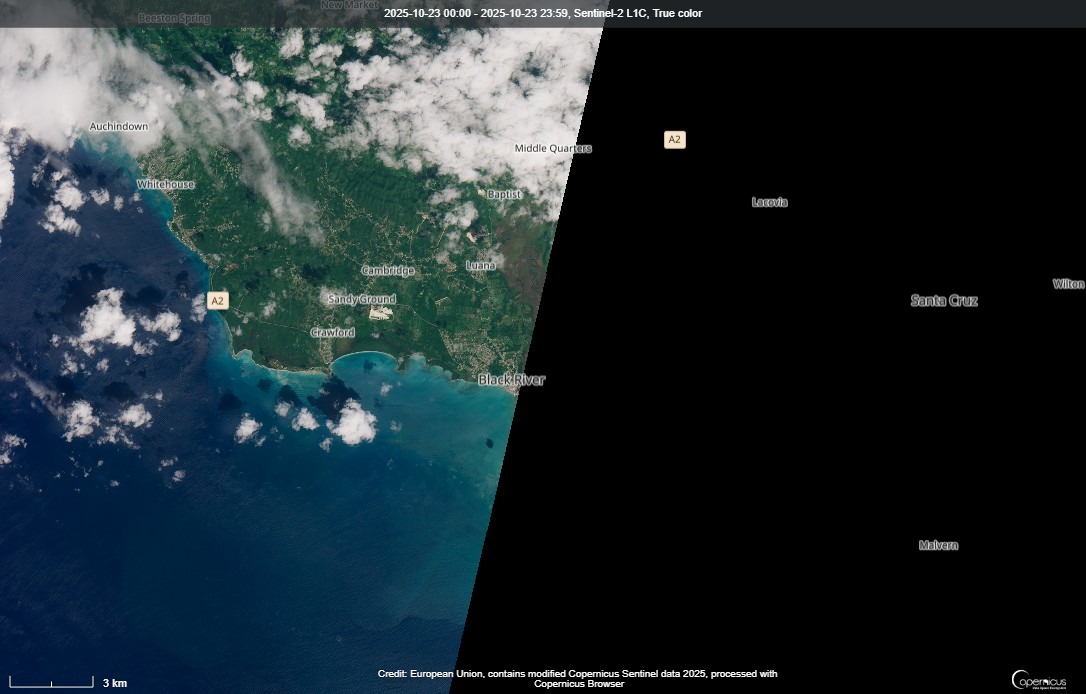Select the Auchindown place label
Screen dimensions: 1086x694
118,126
